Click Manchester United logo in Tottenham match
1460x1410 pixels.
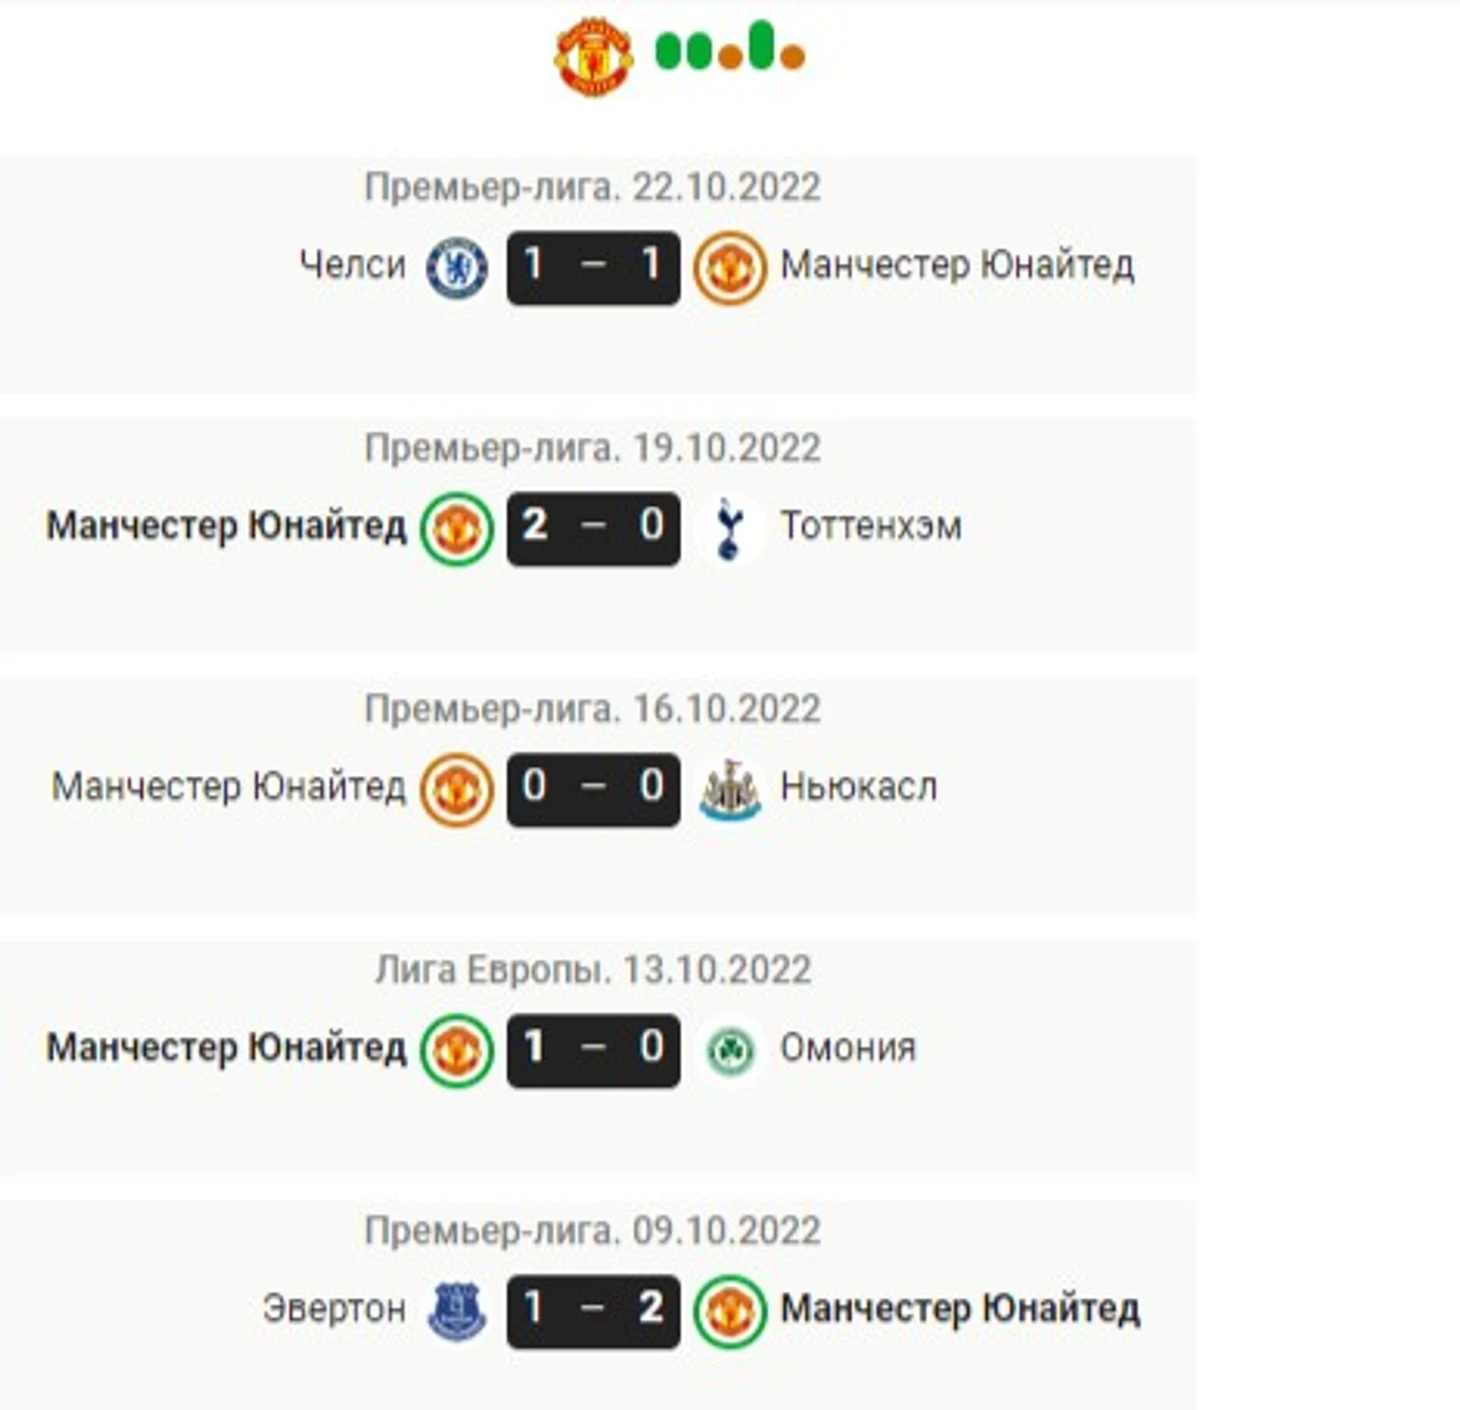click(457, 529)
